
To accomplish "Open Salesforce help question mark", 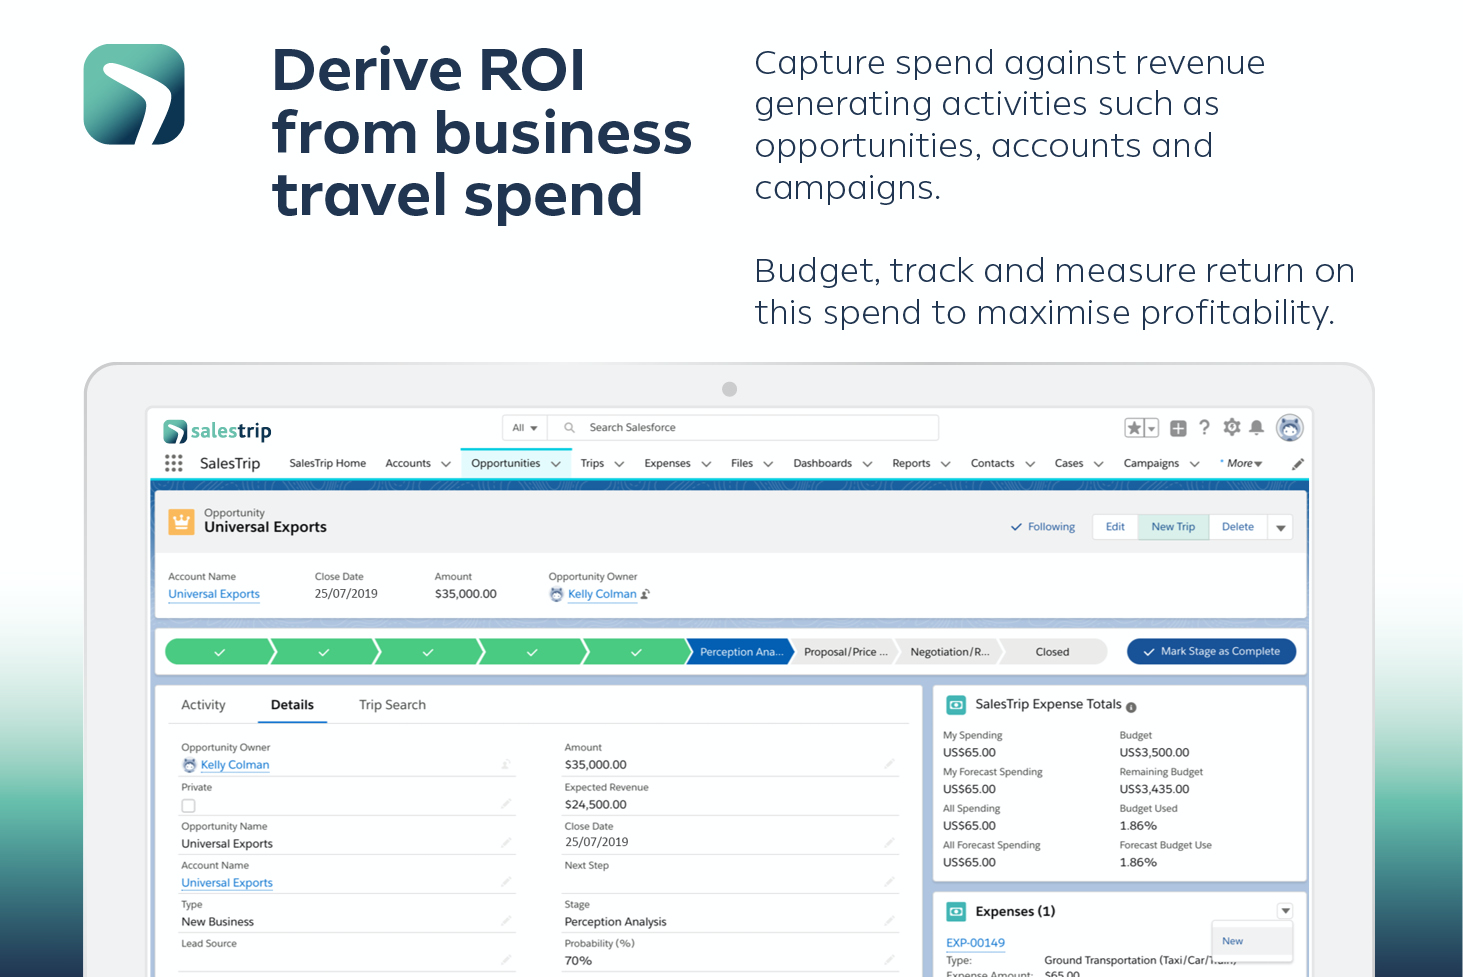I will 1205,427.
